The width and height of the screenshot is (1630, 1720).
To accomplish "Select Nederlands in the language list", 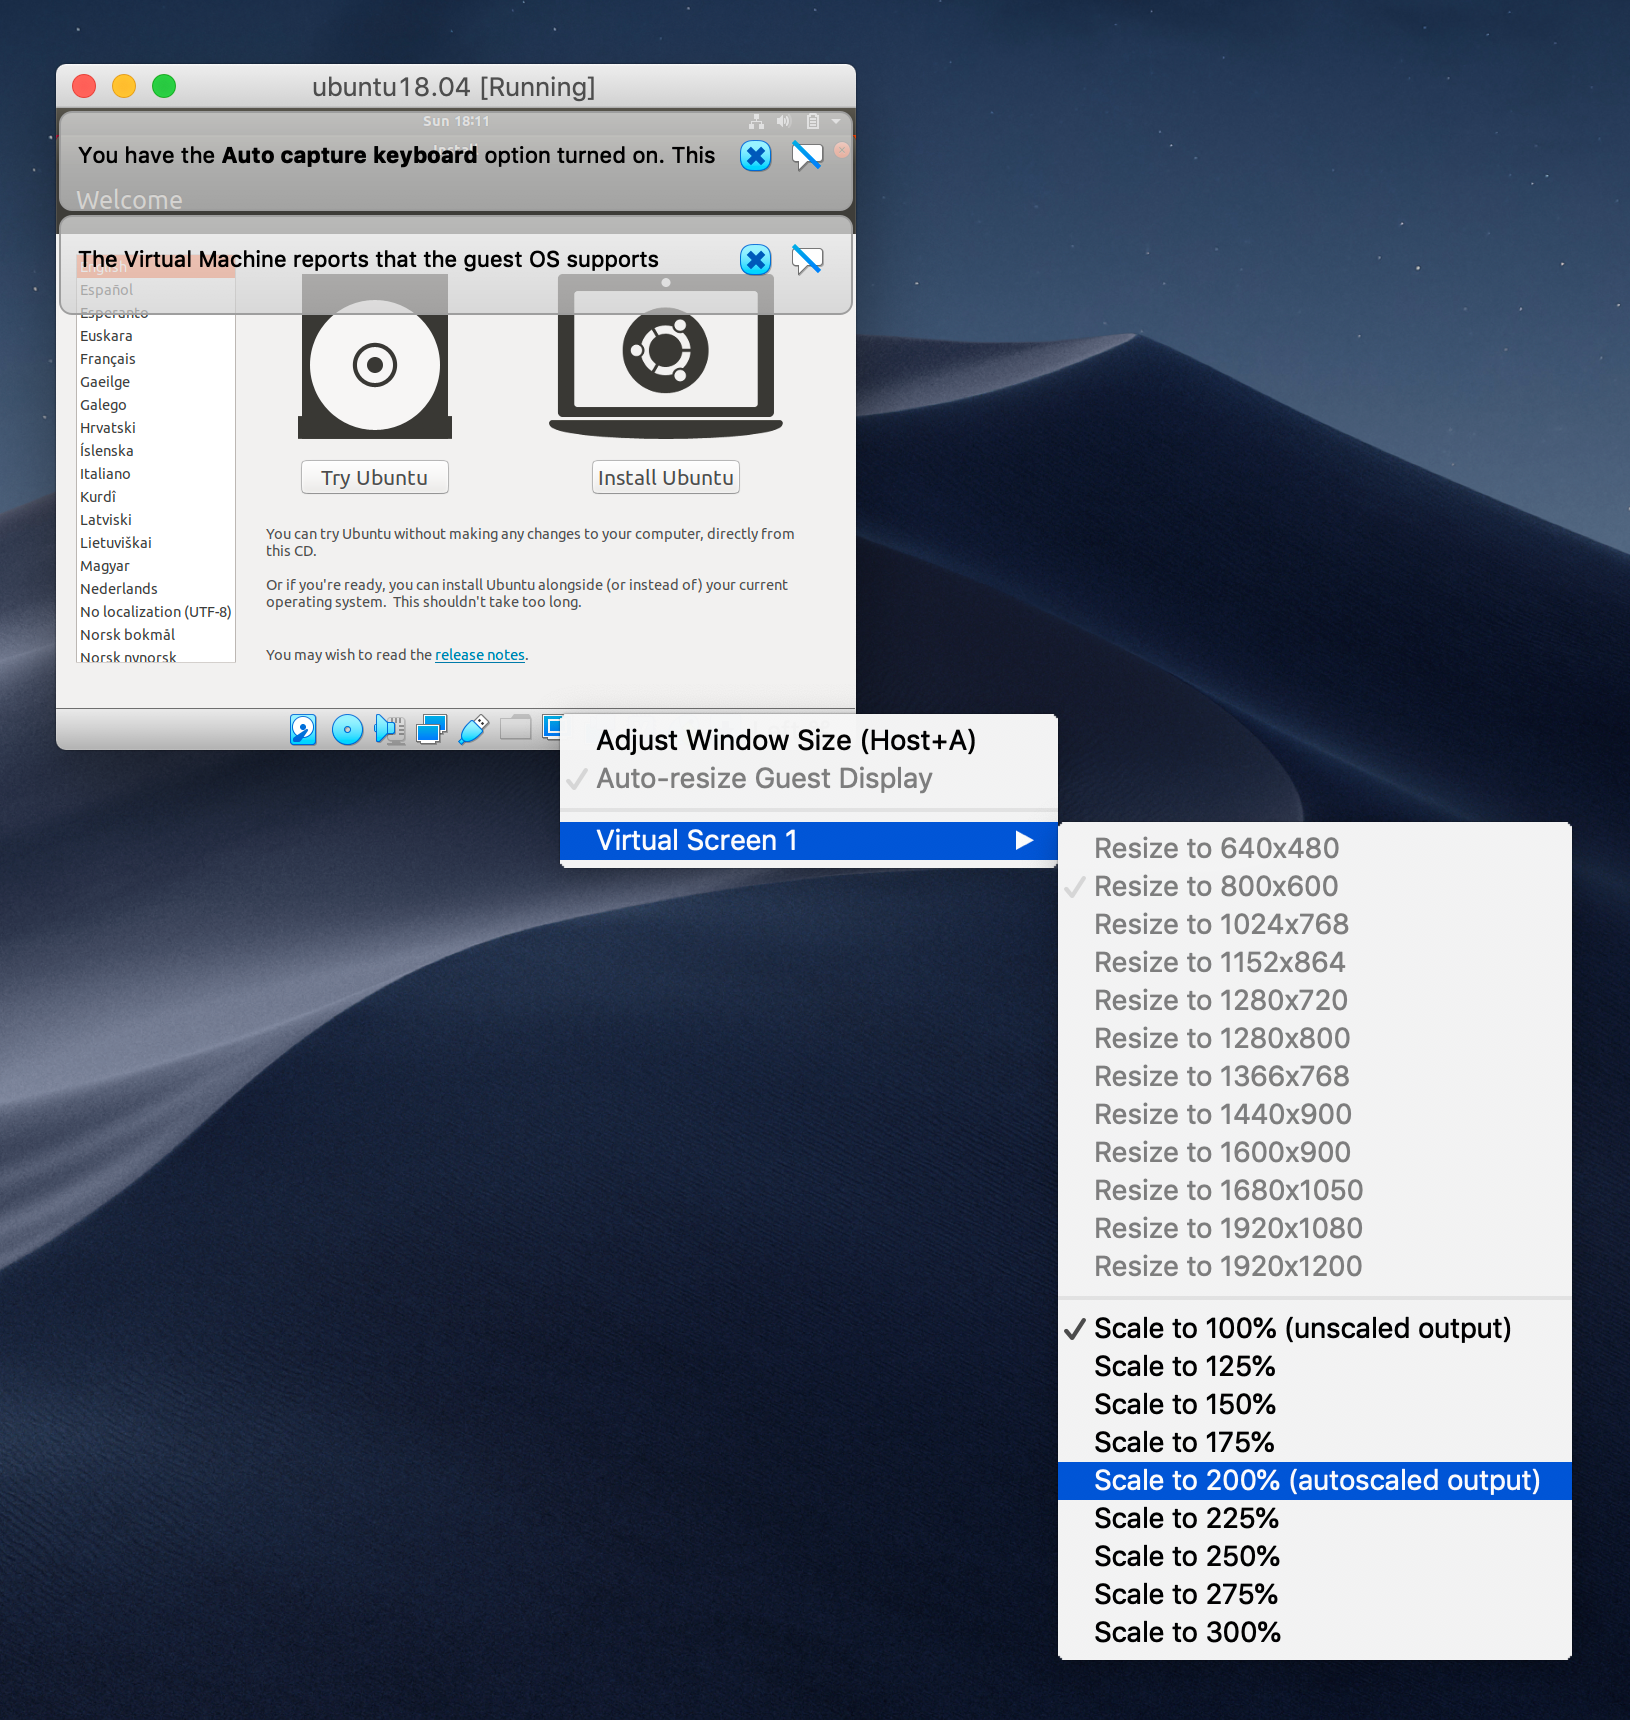I will (x=156, y=589).
